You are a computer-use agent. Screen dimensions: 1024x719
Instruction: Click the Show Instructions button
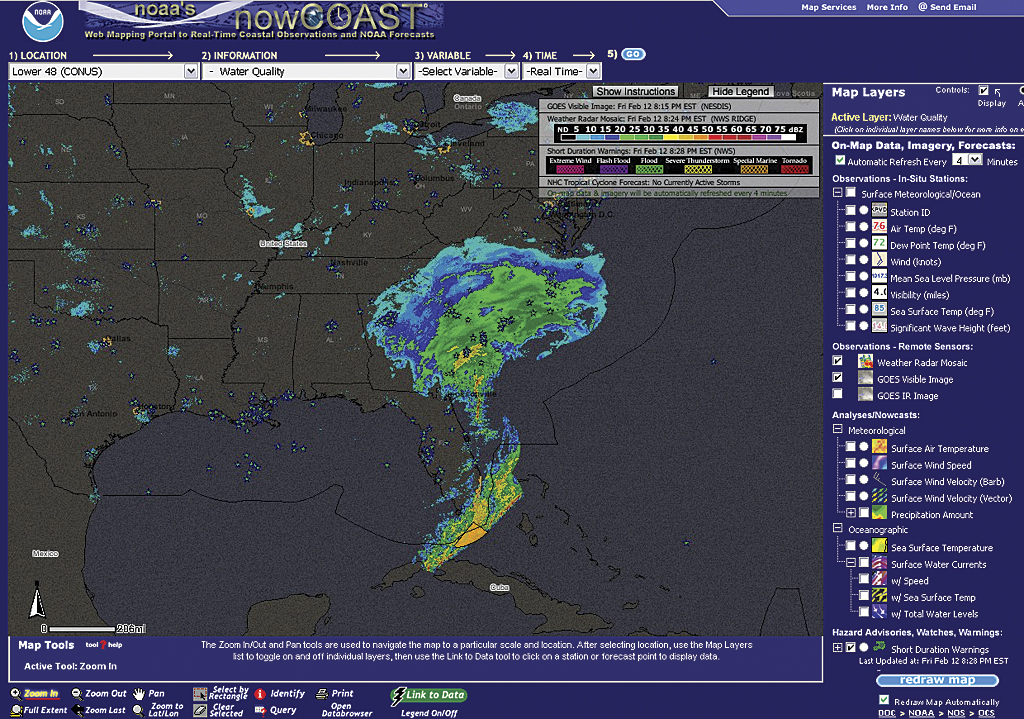[635, 91]
